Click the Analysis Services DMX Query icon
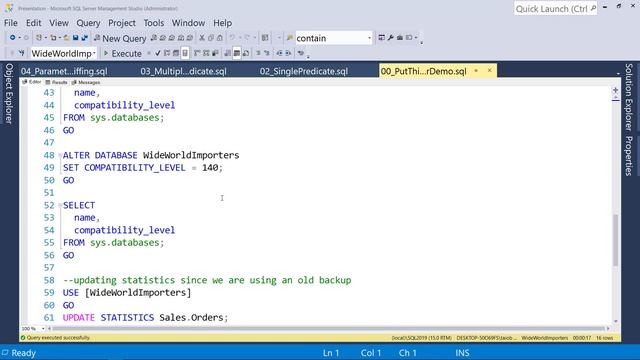 pos(171,38)
